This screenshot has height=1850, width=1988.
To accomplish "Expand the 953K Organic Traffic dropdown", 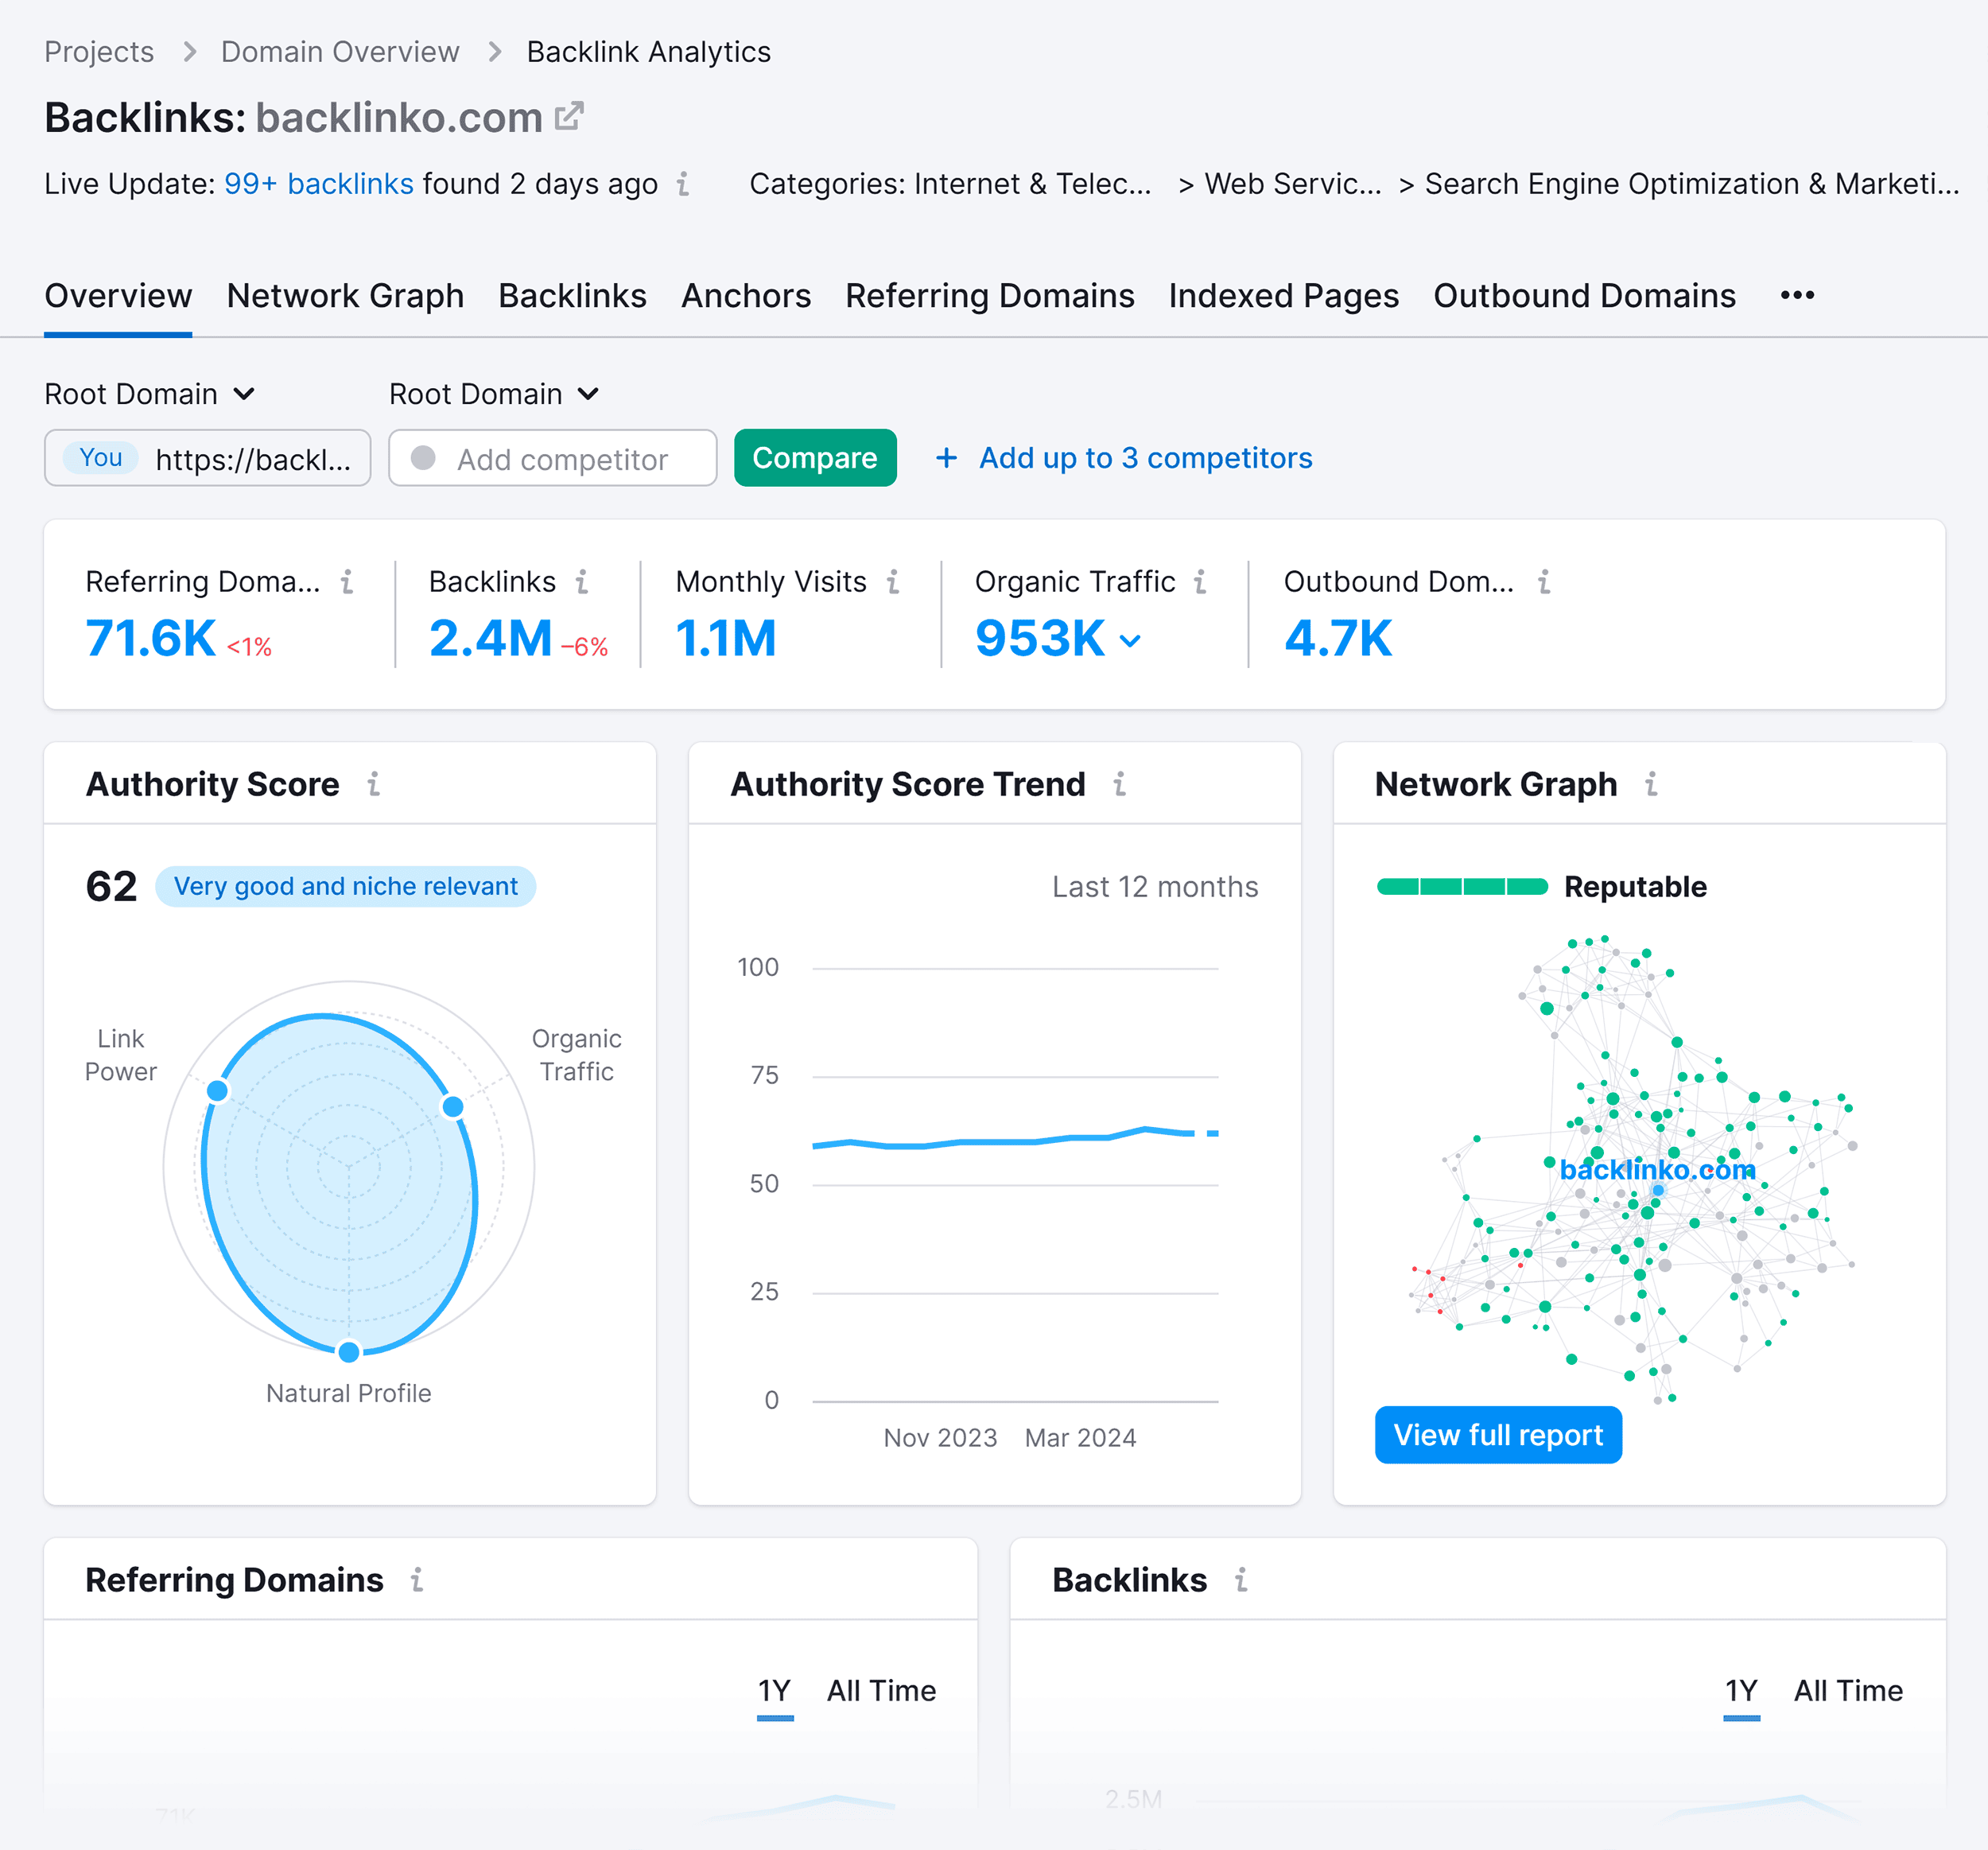I will tap(1131, 640).
